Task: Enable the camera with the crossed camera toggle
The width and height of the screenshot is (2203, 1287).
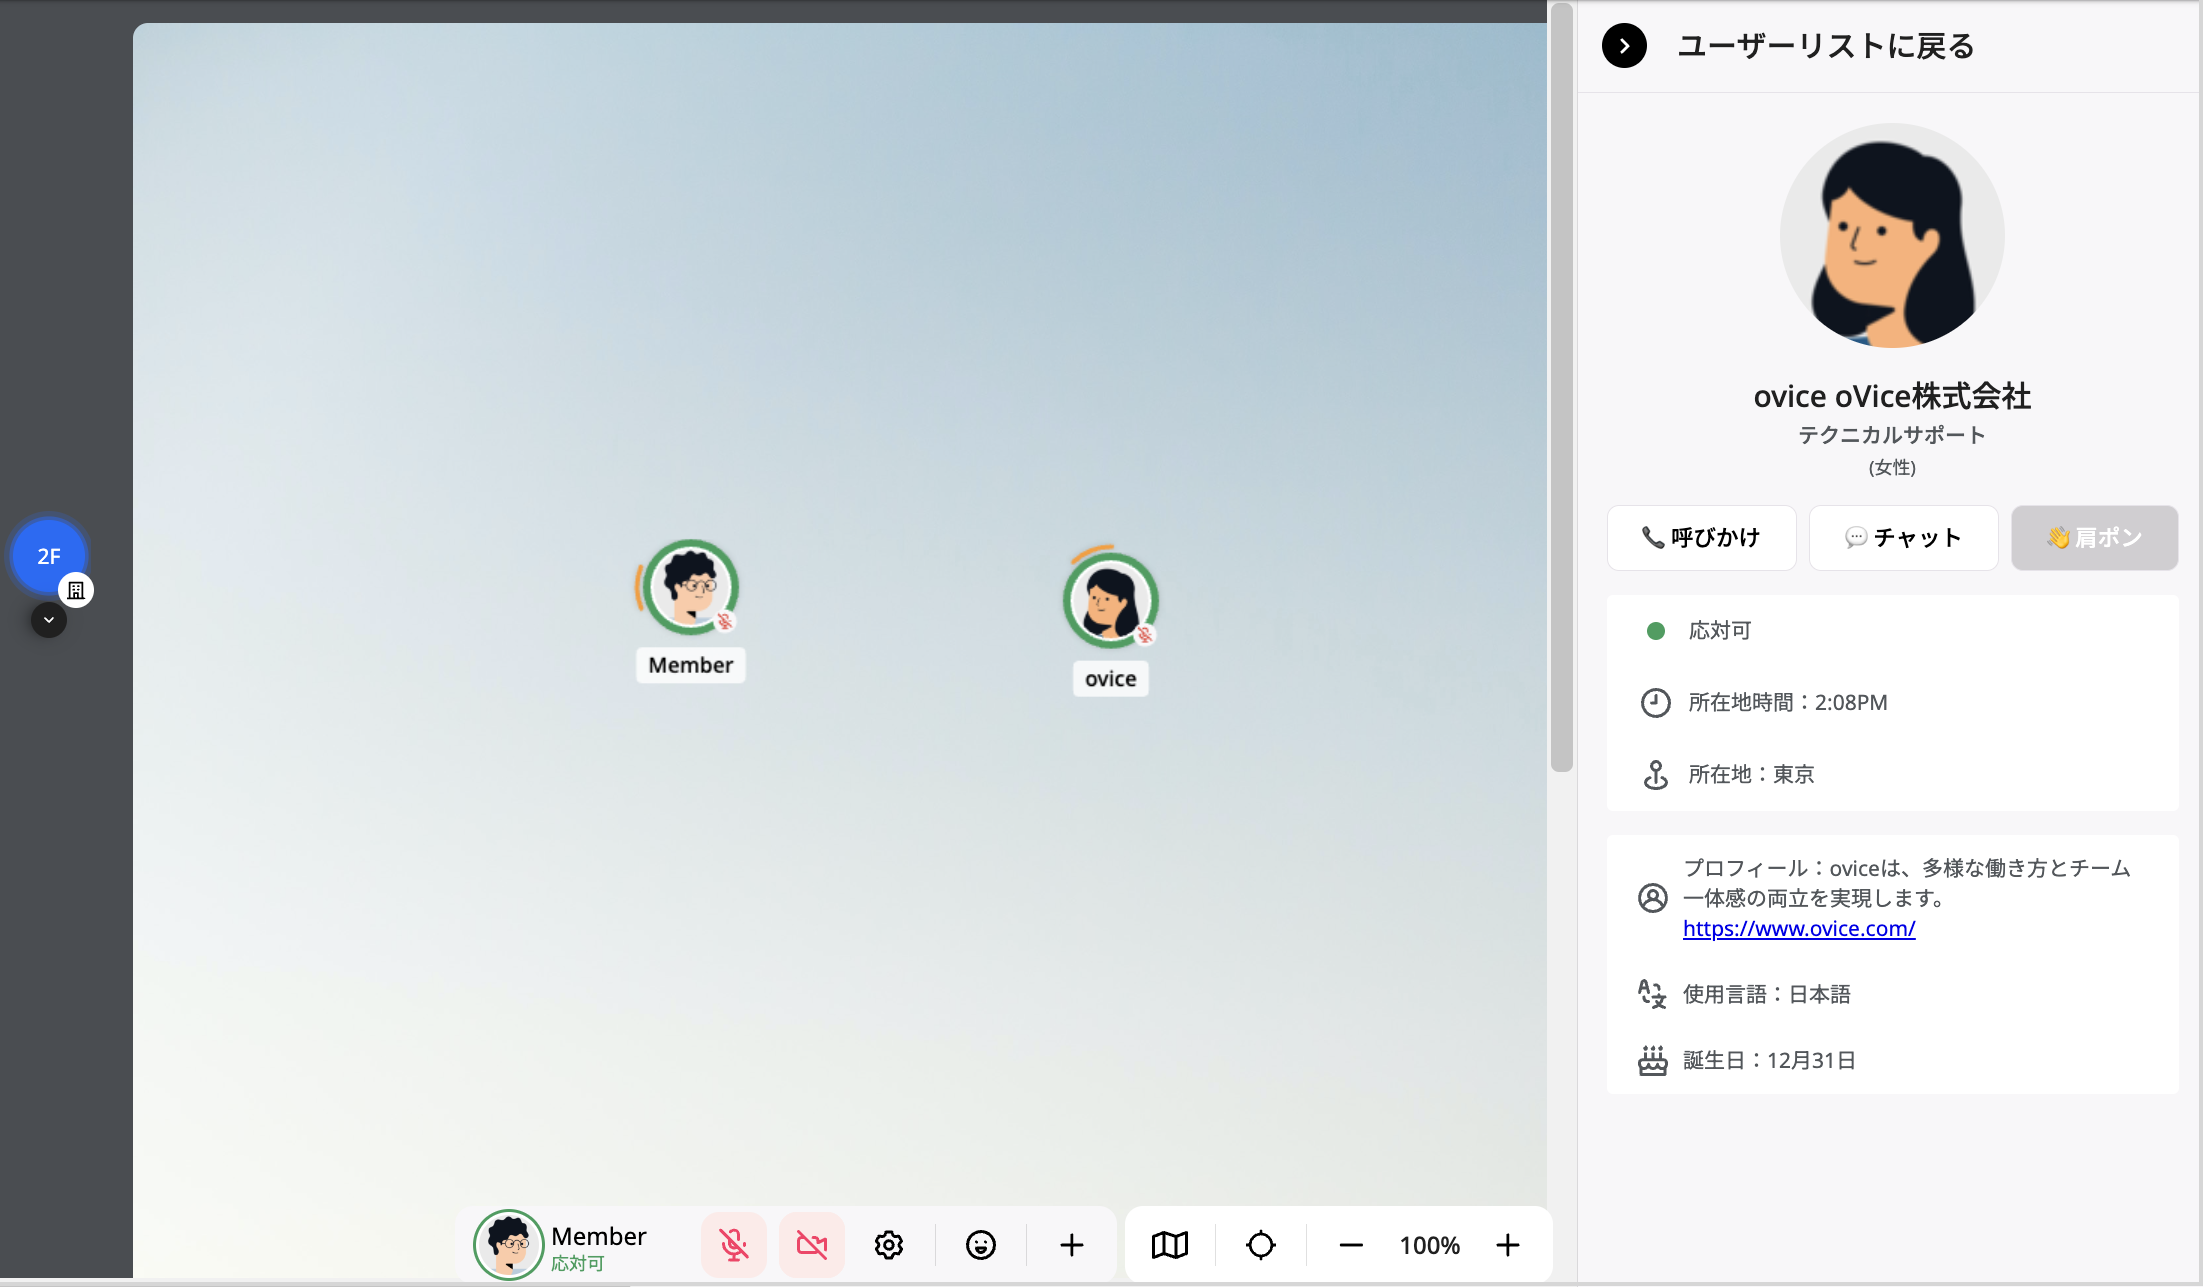Action: point(811,1245)
